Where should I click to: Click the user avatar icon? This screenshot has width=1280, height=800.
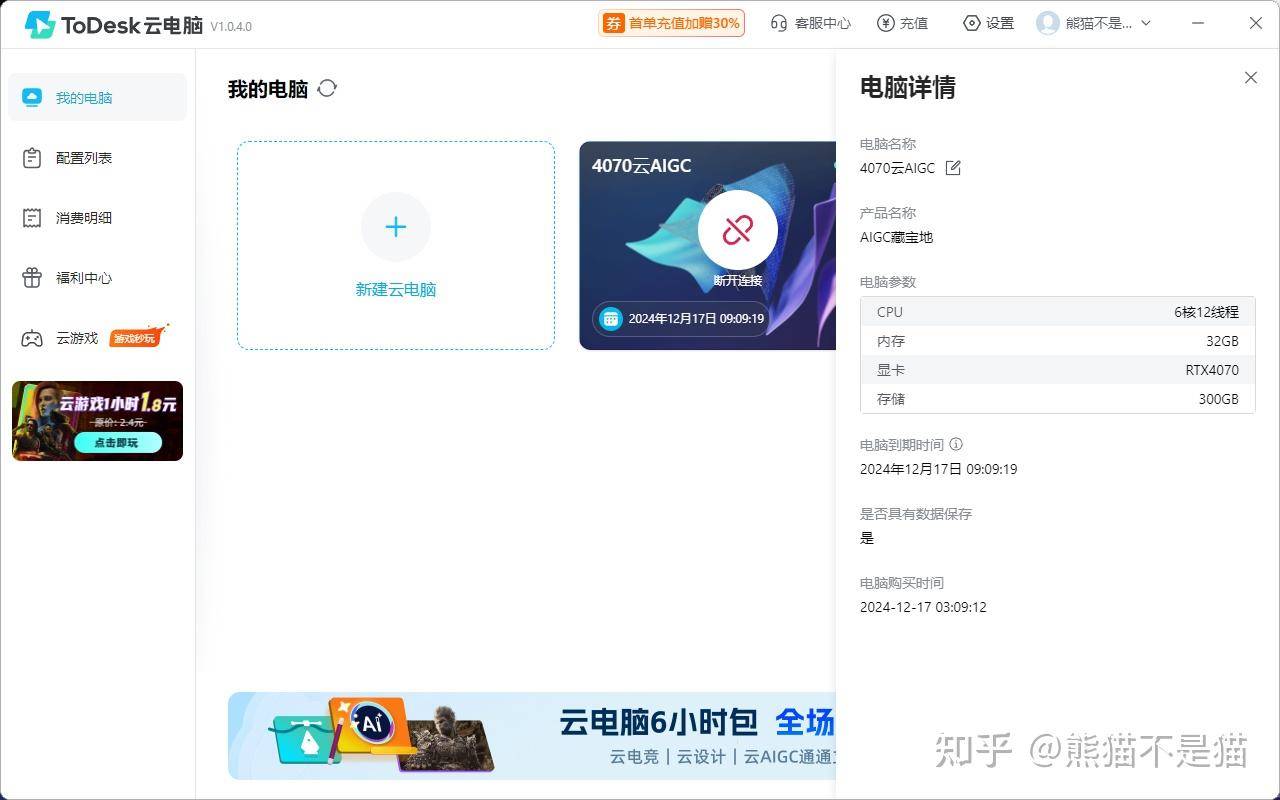1048,23
